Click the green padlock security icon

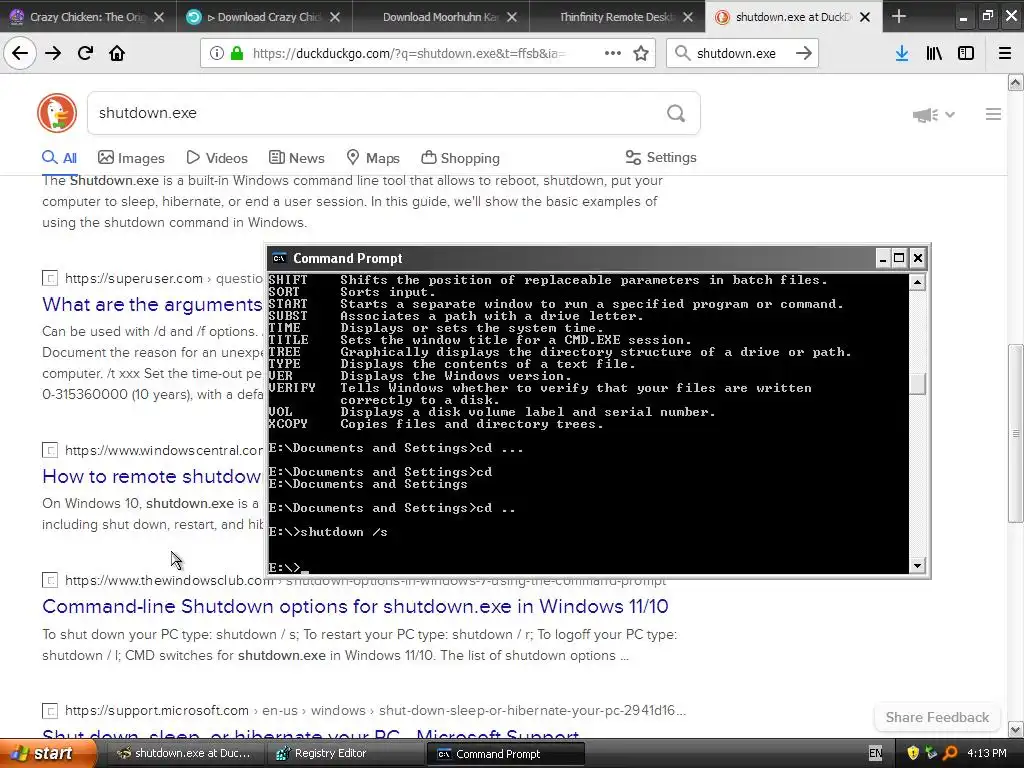click(236, 53)
